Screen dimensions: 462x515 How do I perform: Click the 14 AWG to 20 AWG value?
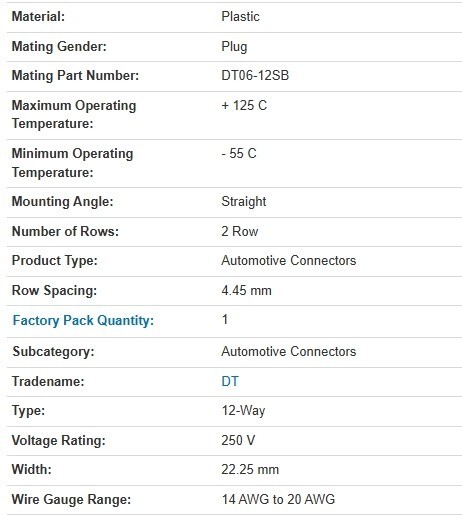[278, 499]
